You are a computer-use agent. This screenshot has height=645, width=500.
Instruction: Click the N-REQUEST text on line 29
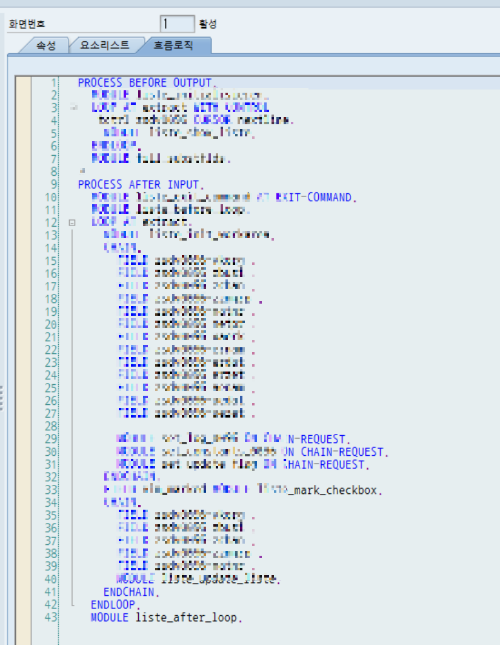coord(318,439)
